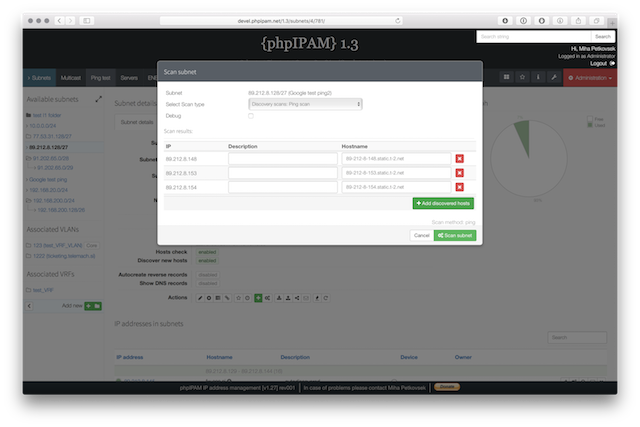The width and height of the screenshot is (640, 427).
Task: Click the Description field for 89.212.8.148
Action: [x=283, y=158]
